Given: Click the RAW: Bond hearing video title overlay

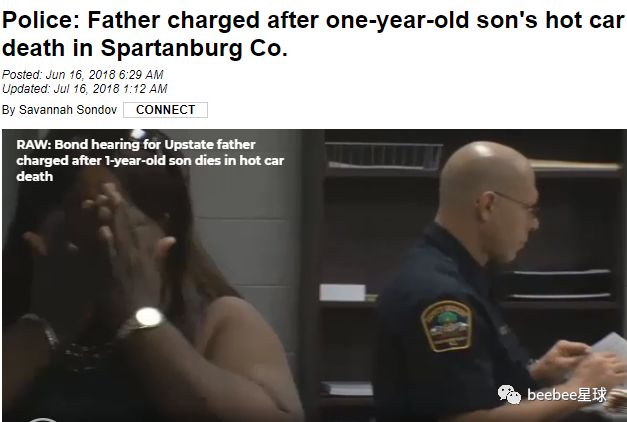Looking at the screenshot, I should 150,160.
